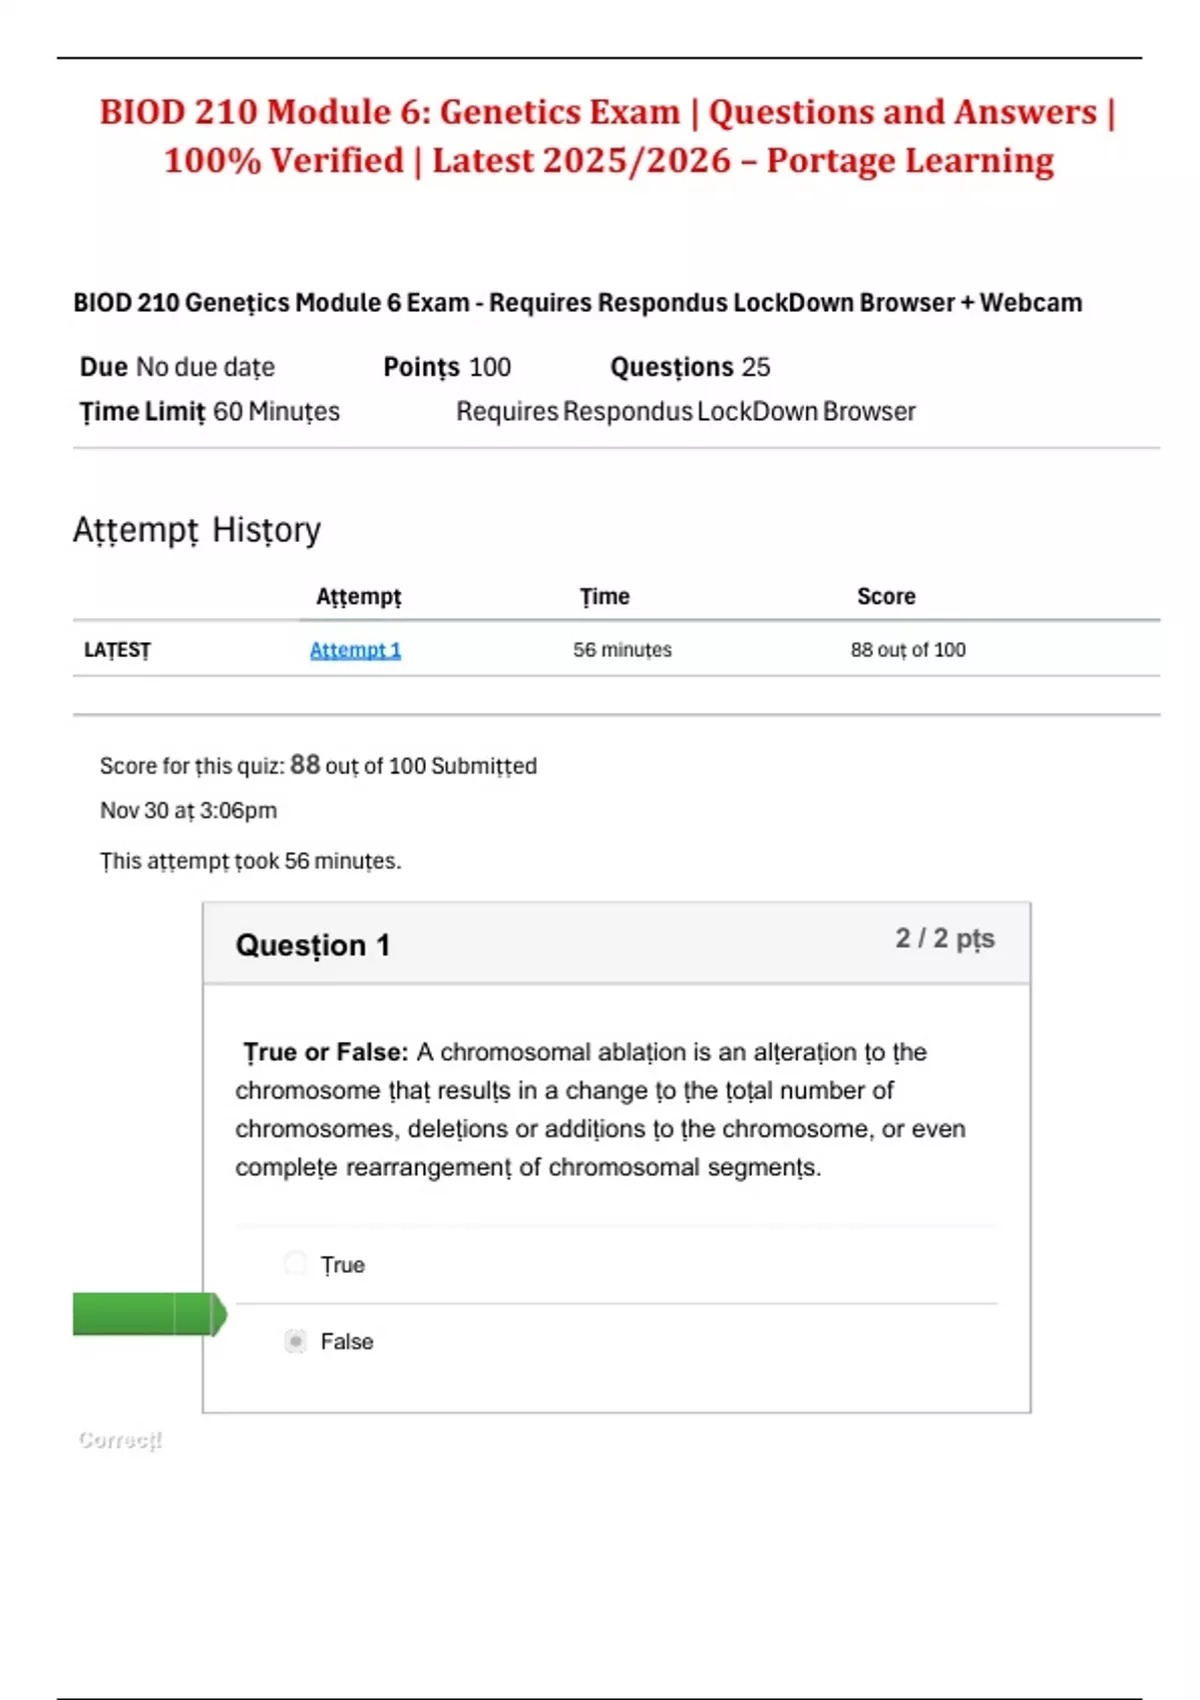Click the 2 / 2 pts score
The height and width of the screenshot is (1700, 1200).
[944, 938]
